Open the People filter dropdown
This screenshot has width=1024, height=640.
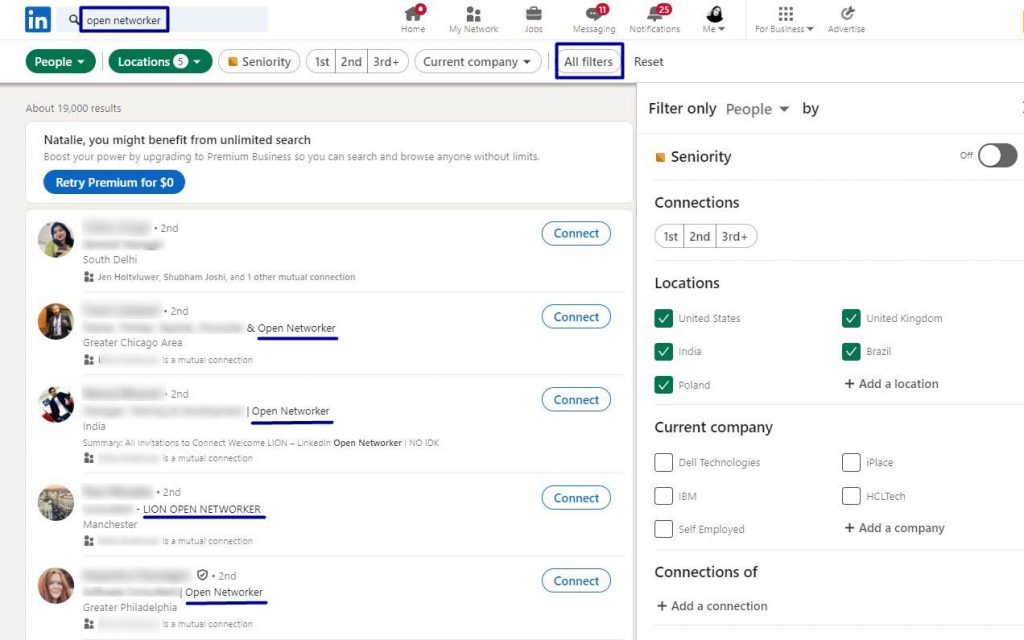point(60,61)
